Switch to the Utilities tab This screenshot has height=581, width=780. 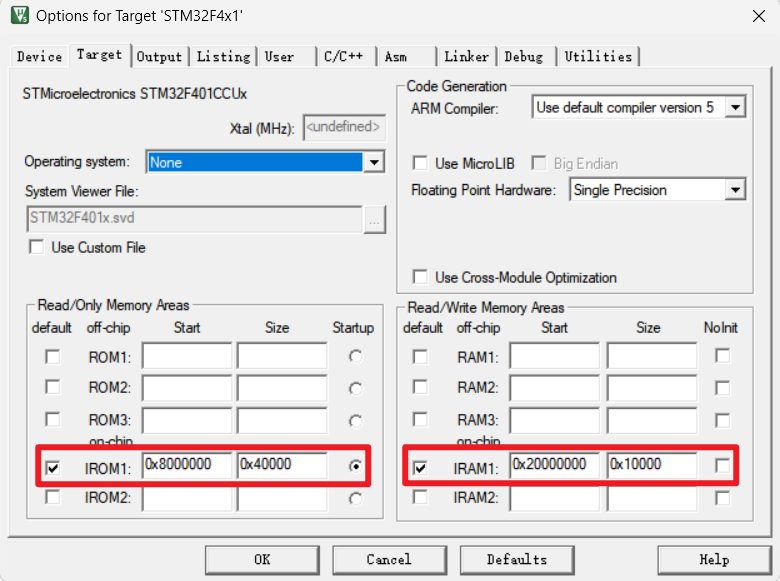(x=598, y=56)
